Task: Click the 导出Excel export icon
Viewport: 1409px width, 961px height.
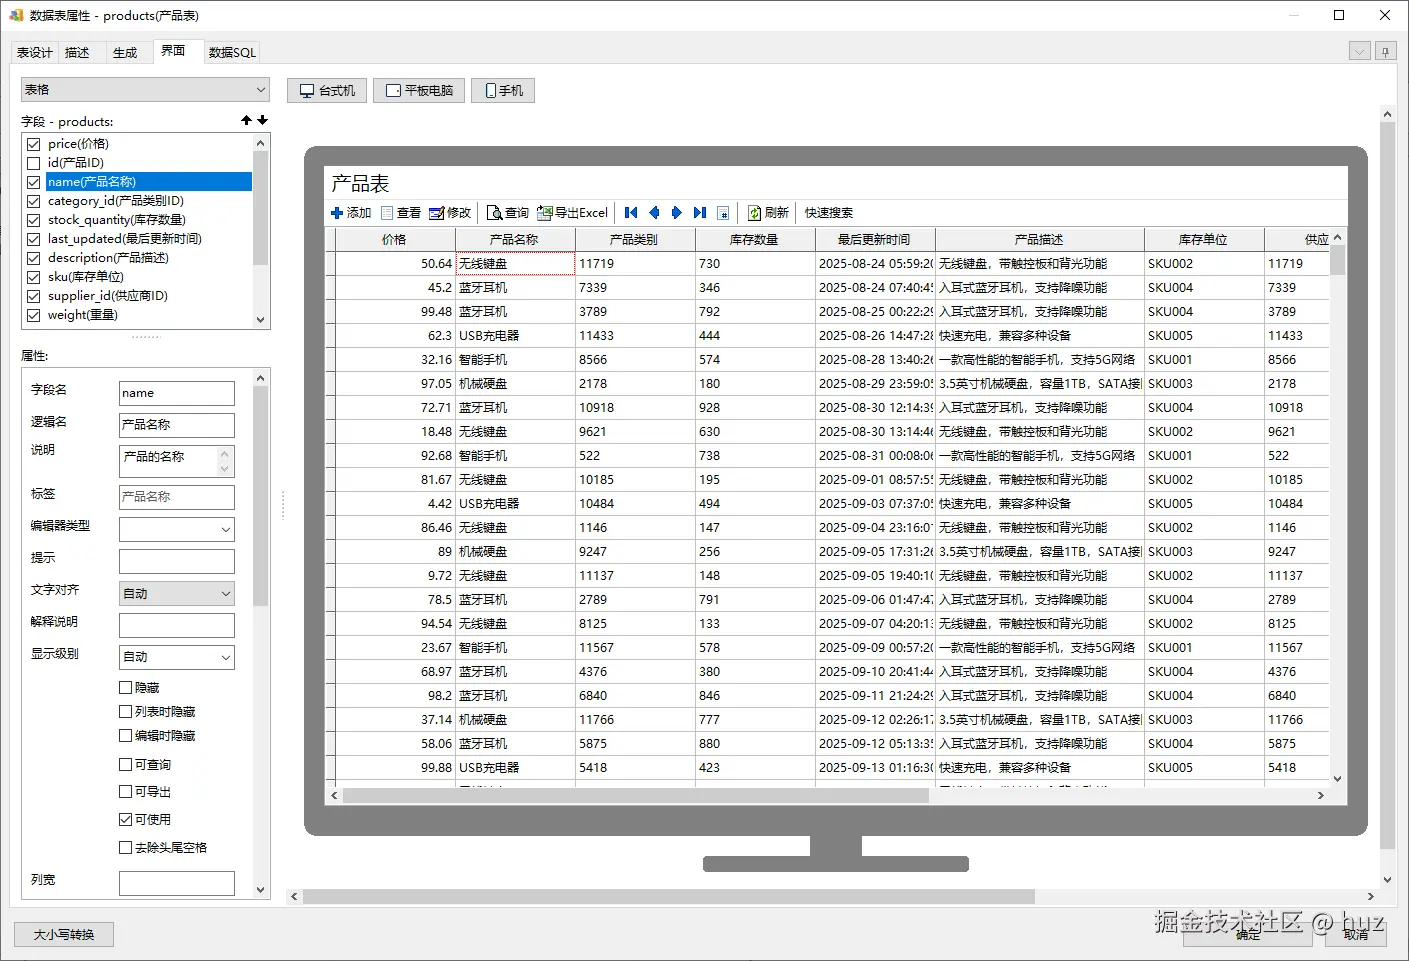Action: tap(545, 213)
